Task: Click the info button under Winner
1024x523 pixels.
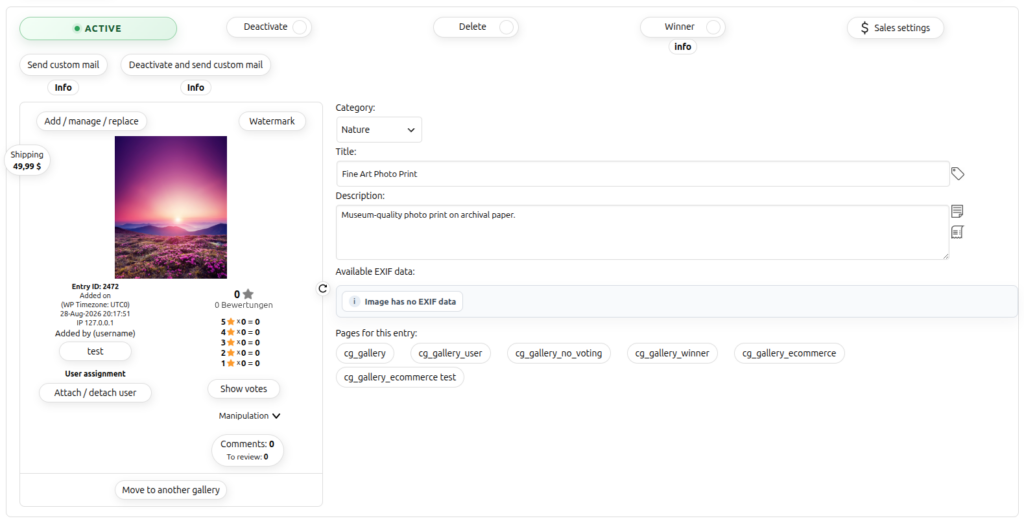Action: pos(682,47)
